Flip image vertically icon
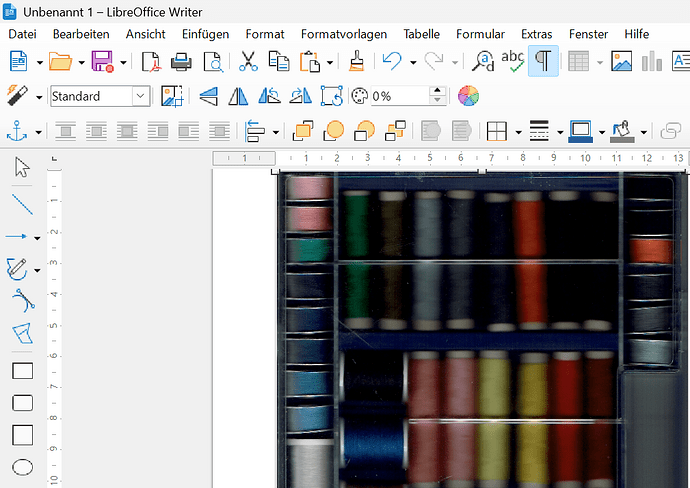 click(x=208, y=96)
